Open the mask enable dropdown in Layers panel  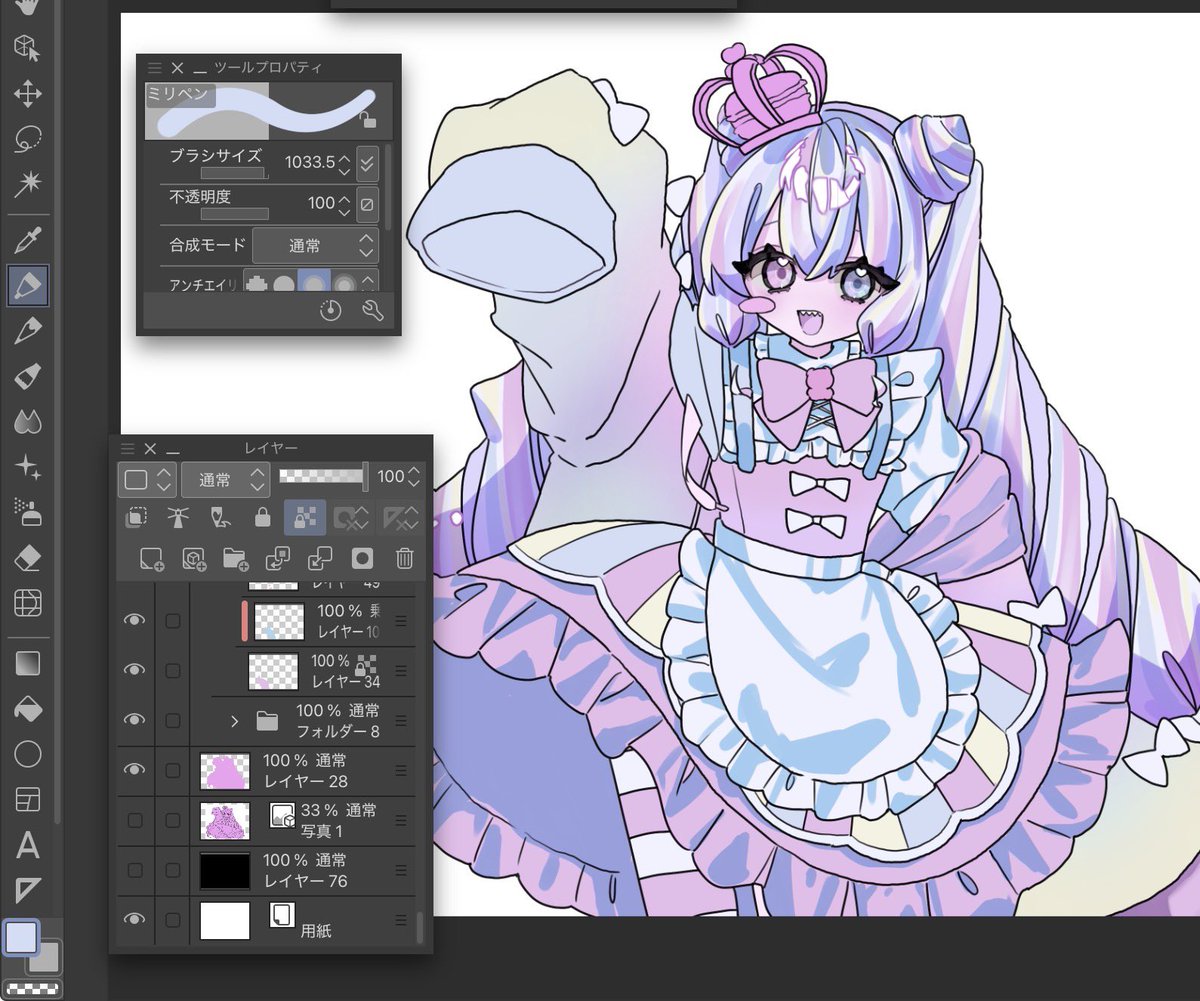pyautogui.click(x=352, y=517)
